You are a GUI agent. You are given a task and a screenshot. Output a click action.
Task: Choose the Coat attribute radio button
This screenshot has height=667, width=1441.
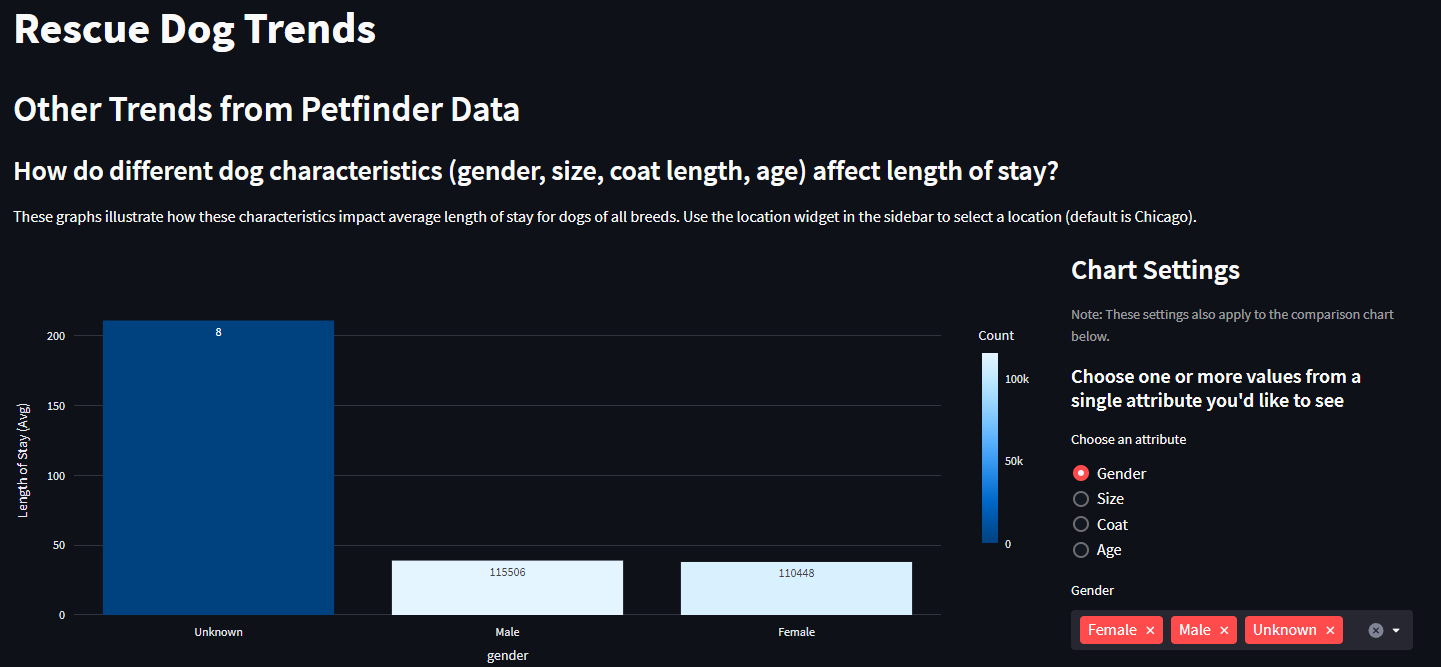(x=1081, y=524)
